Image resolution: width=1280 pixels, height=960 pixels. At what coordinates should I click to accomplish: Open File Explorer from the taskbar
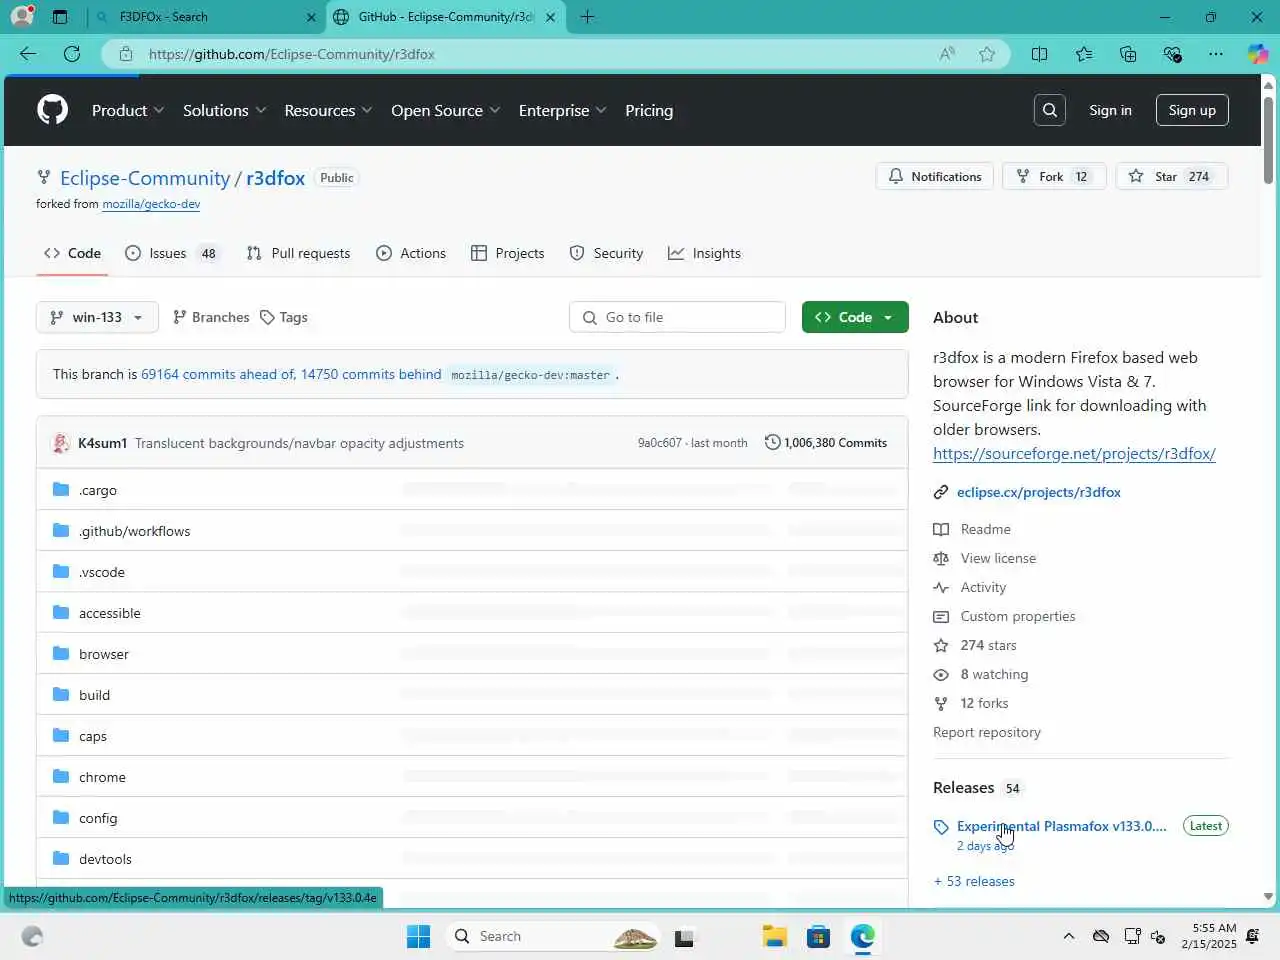(x=774, y=936)
